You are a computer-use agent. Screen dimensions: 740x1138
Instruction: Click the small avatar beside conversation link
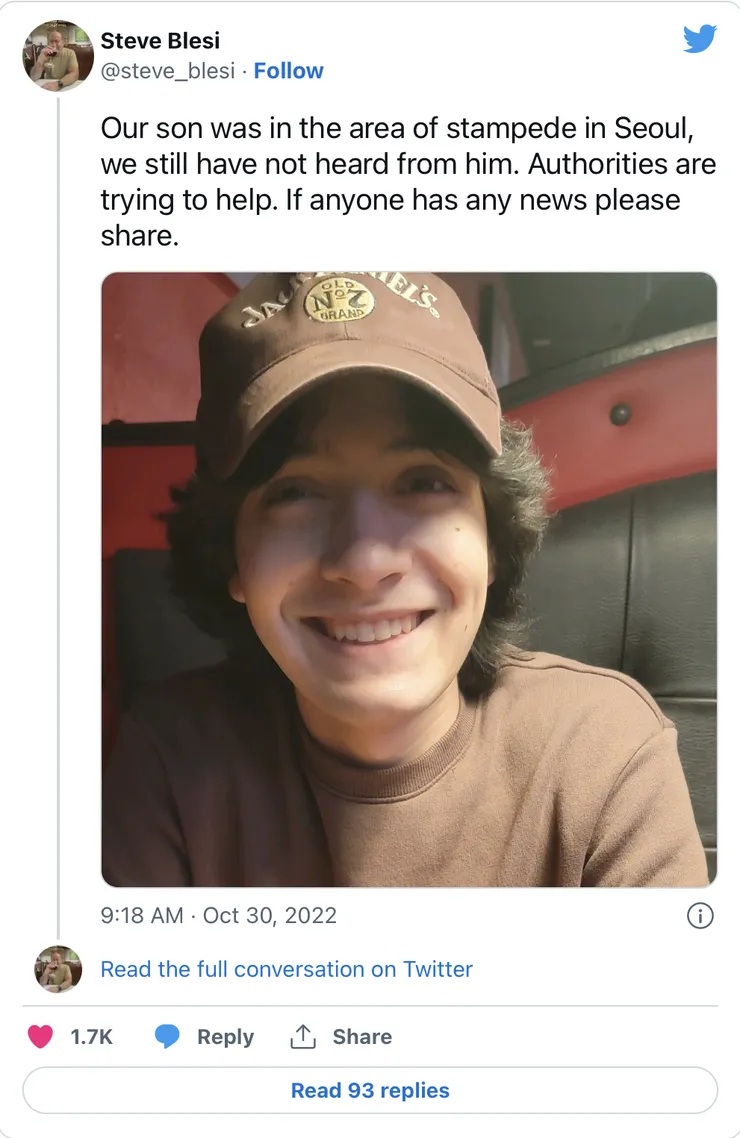click(58, 969)
